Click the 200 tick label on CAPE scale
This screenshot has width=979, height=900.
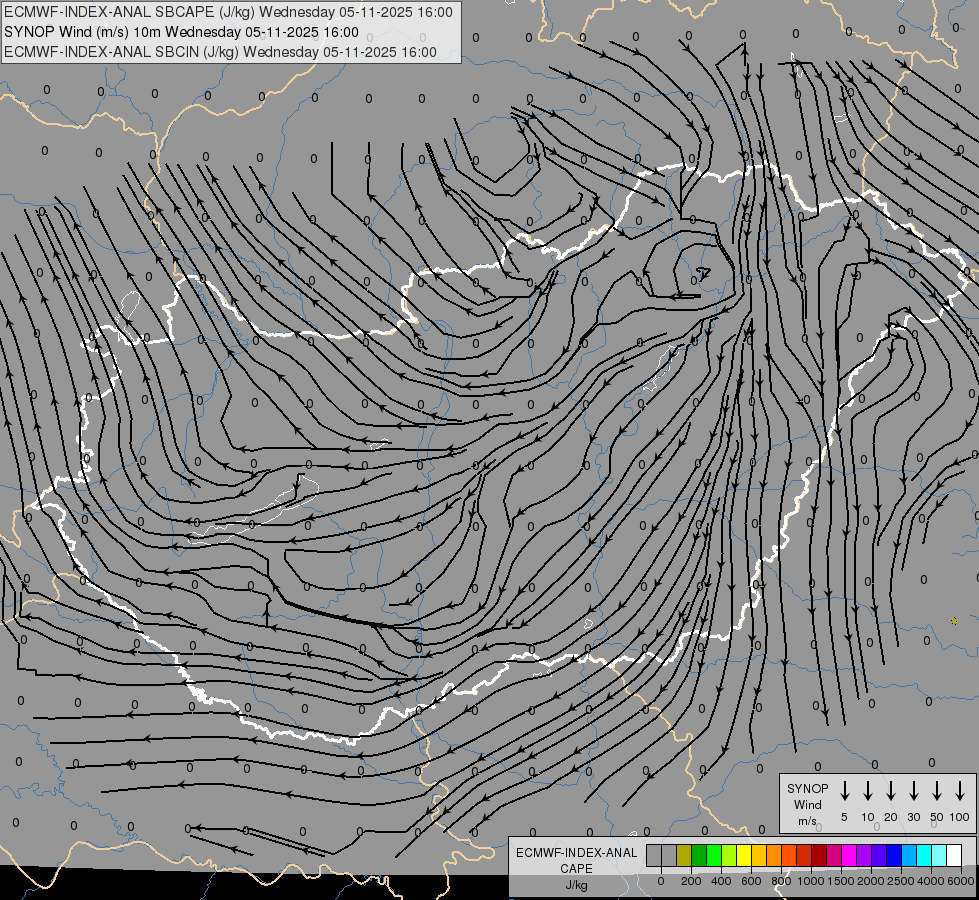pos(691,881)
